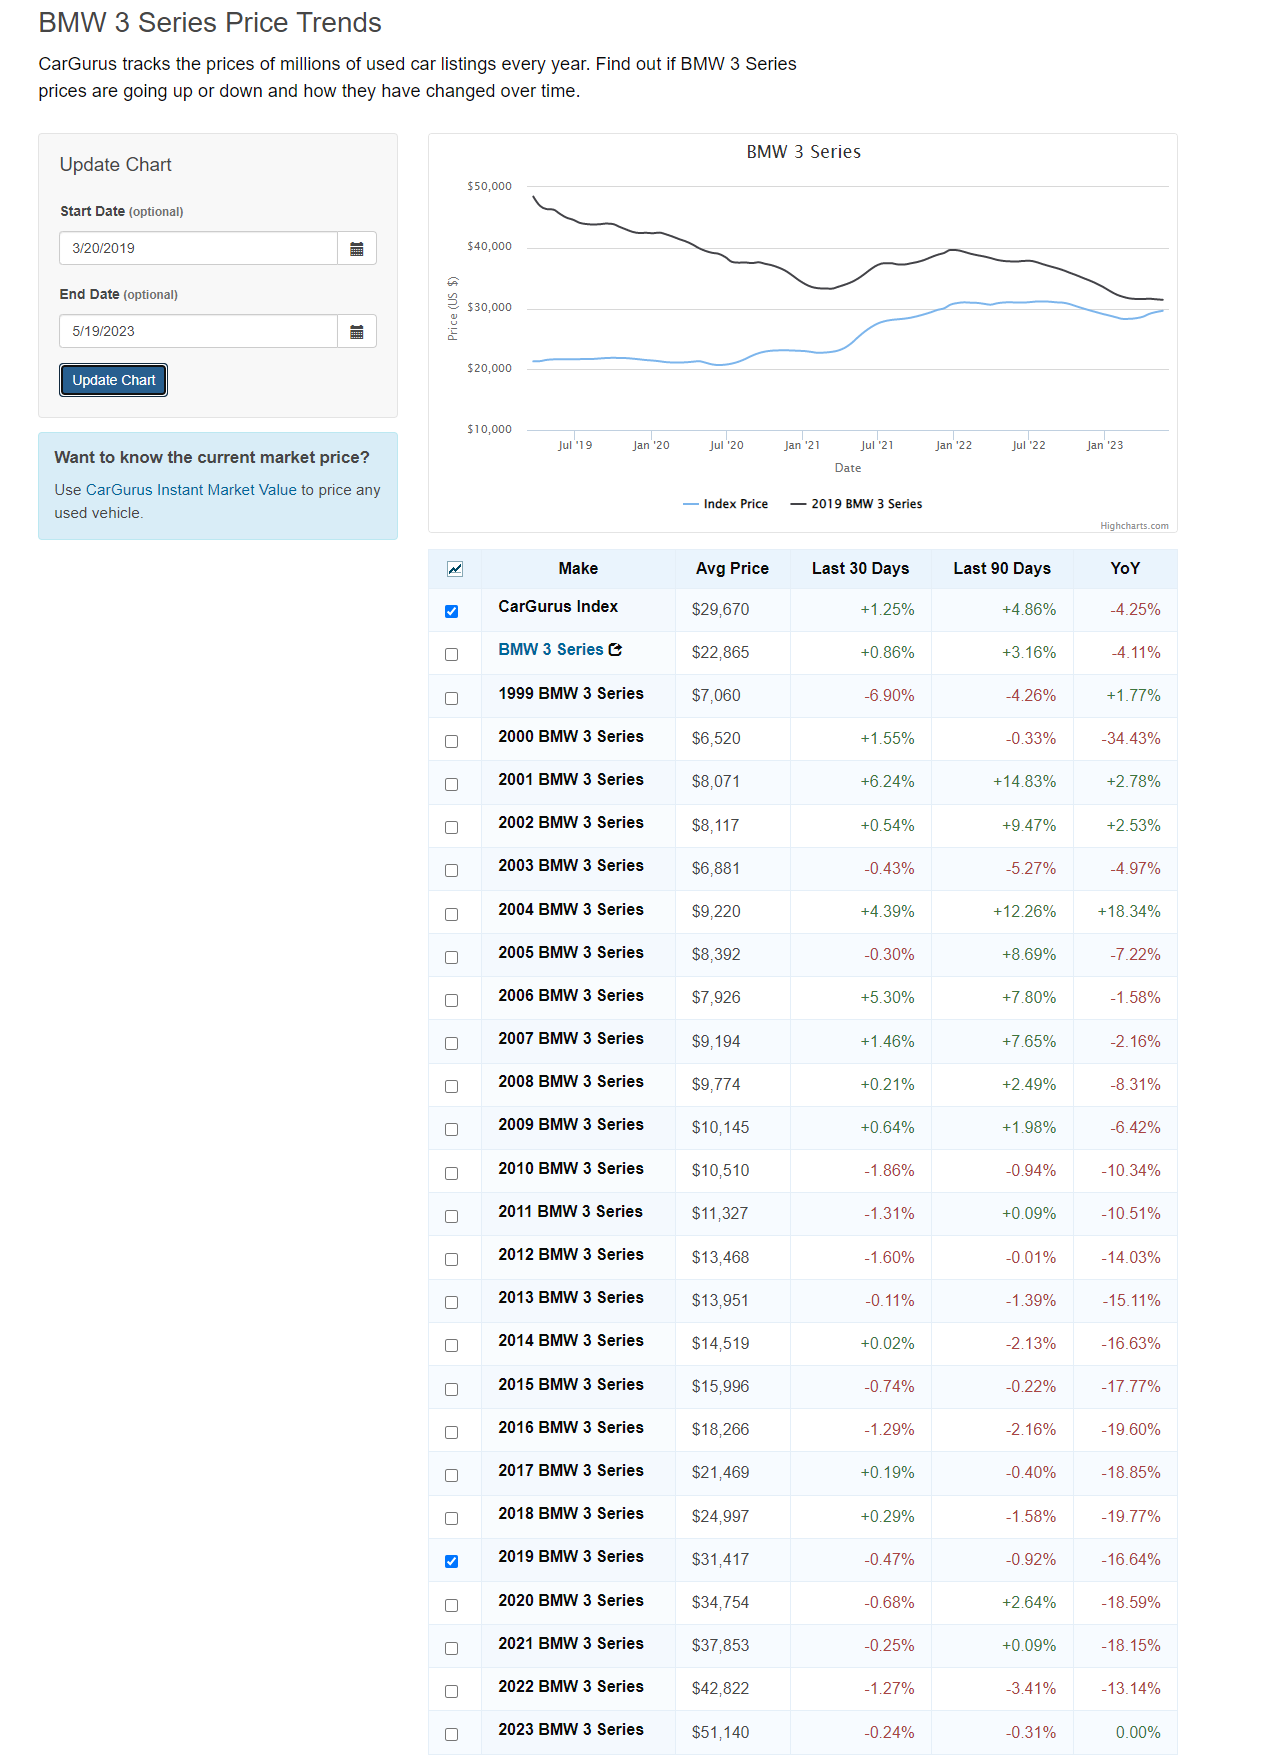Click the 2021 BMW 3 Series row label
Screen dimensions: 1276x1764
(571, 1644)
